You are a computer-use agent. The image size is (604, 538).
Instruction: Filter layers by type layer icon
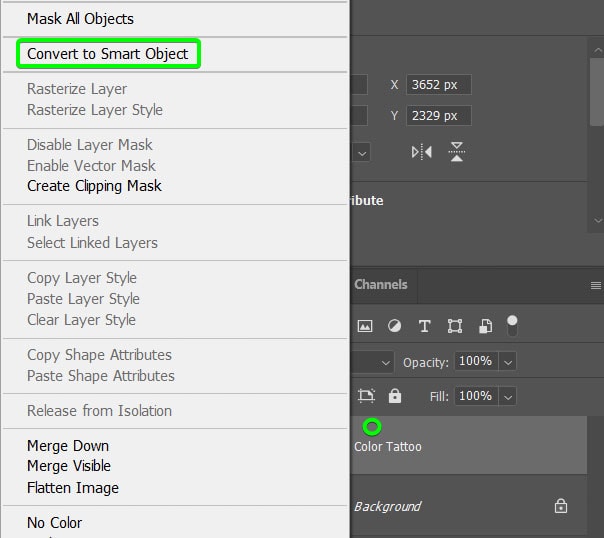(424, 326)
